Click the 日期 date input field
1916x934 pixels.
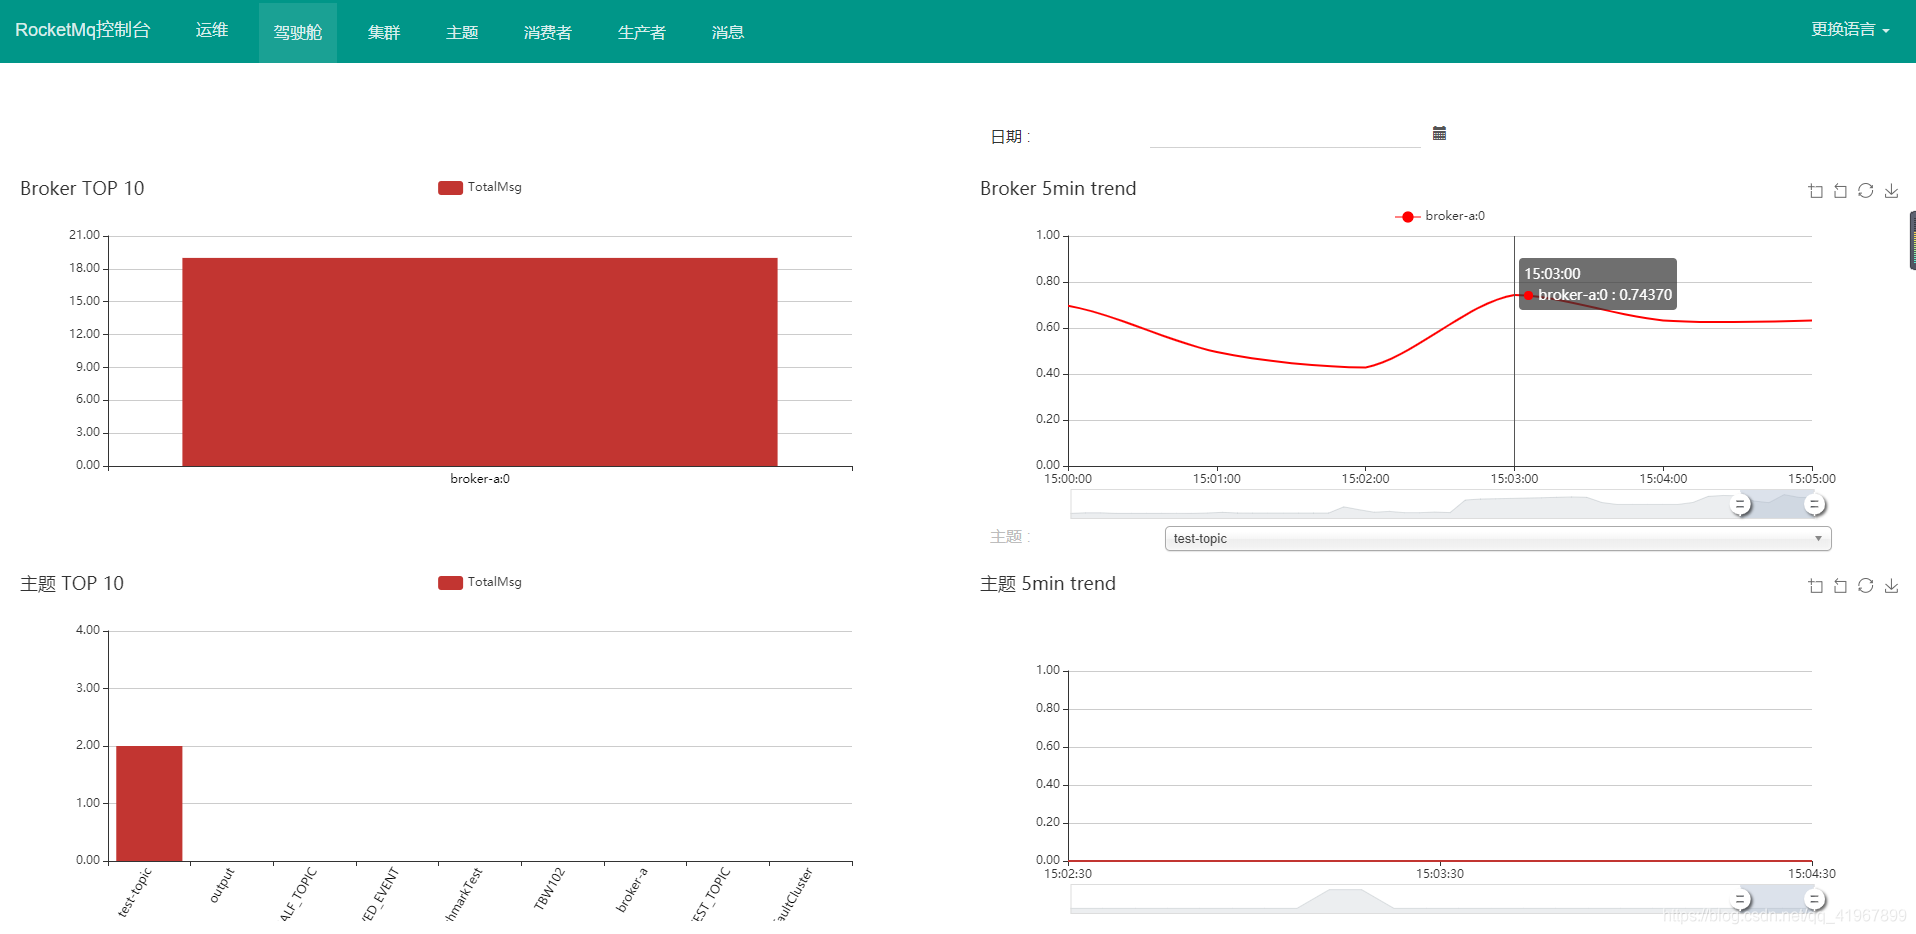pyautogui.click(x=1285, y=135)
